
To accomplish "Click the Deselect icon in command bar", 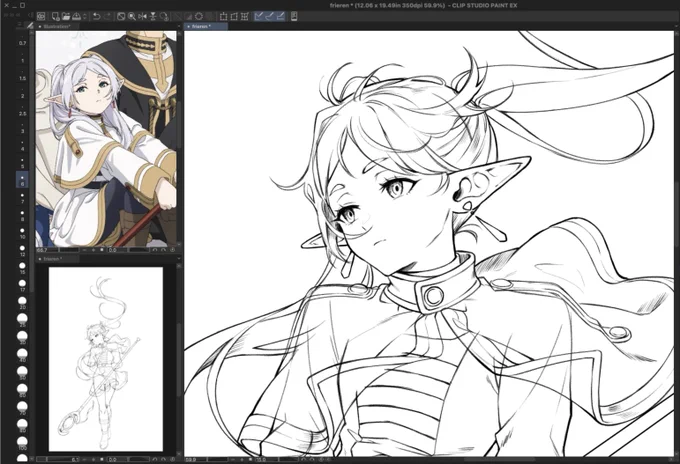I will coord(177,16).
